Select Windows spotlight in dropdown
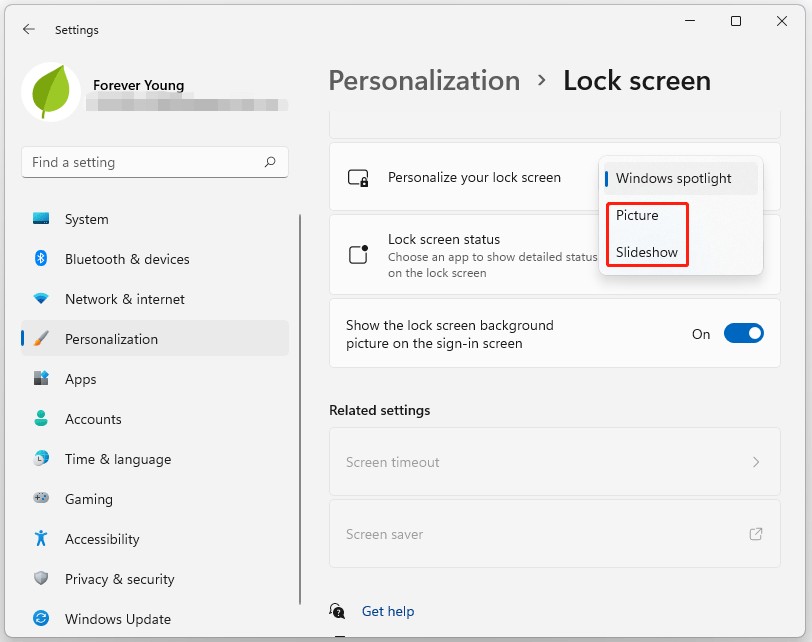The height and width of the screenshot is (642, 812). [680, 179]
